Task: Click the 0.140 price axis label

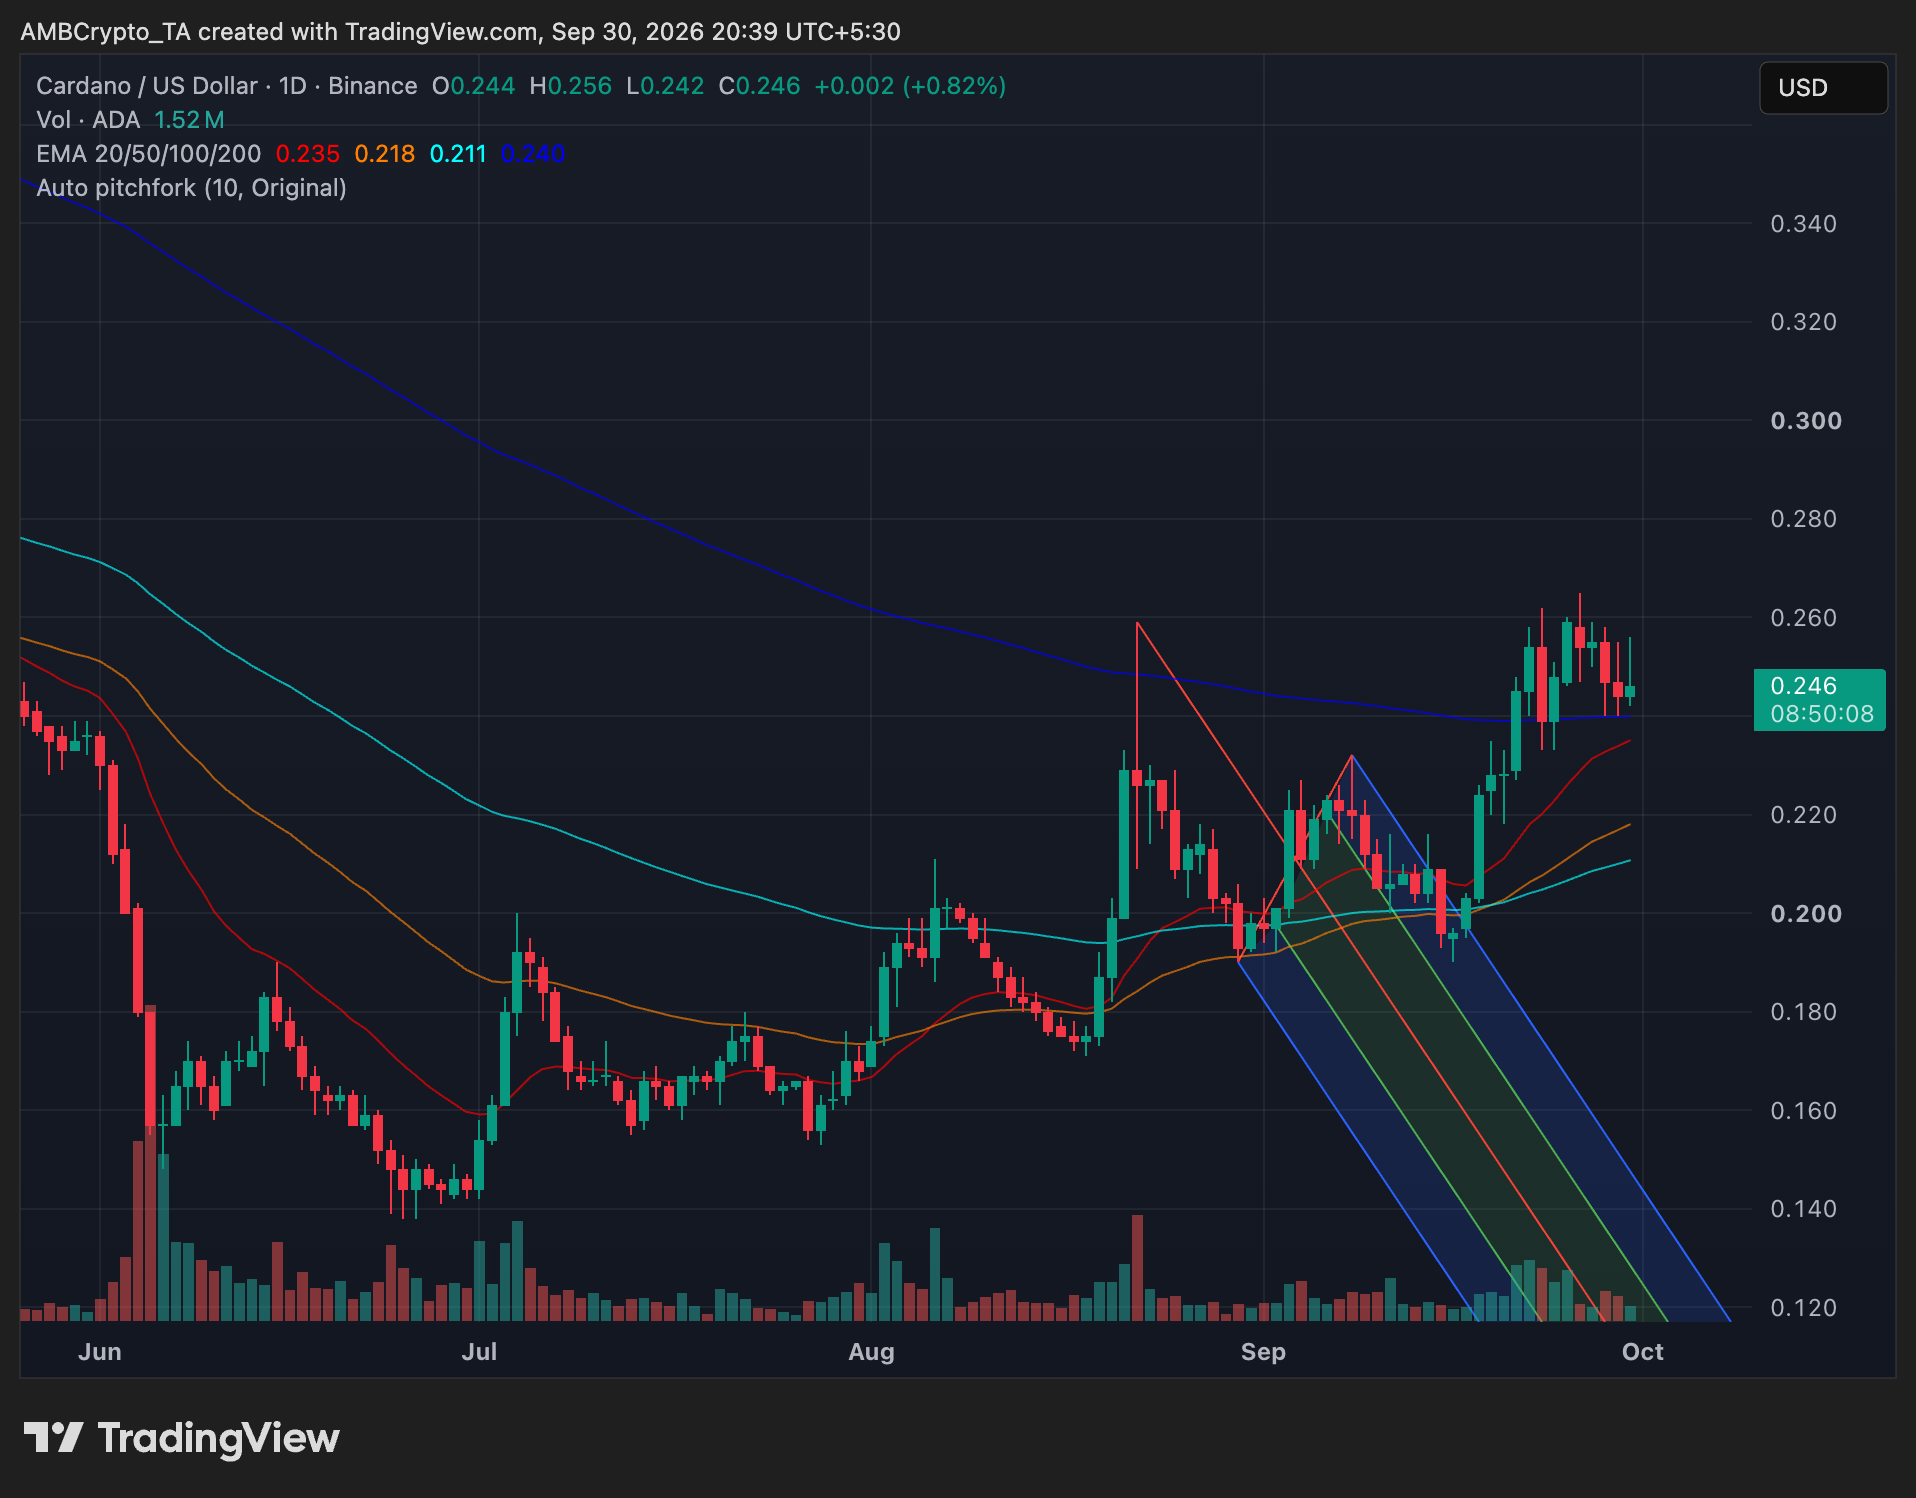Action: (1803, 1209)
